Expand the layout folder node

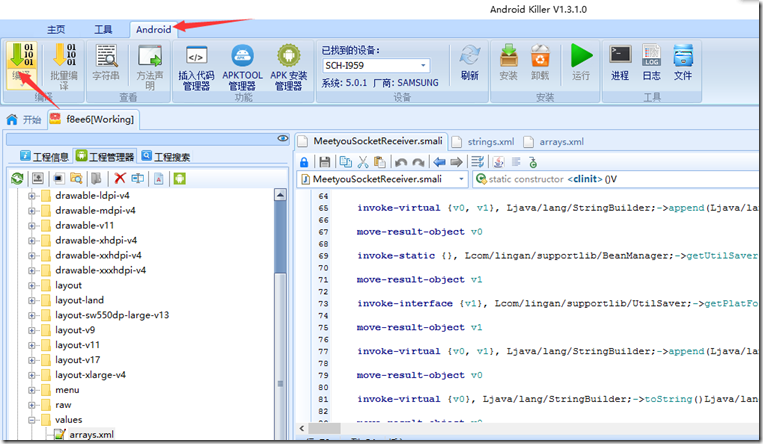tap(32, 286)
